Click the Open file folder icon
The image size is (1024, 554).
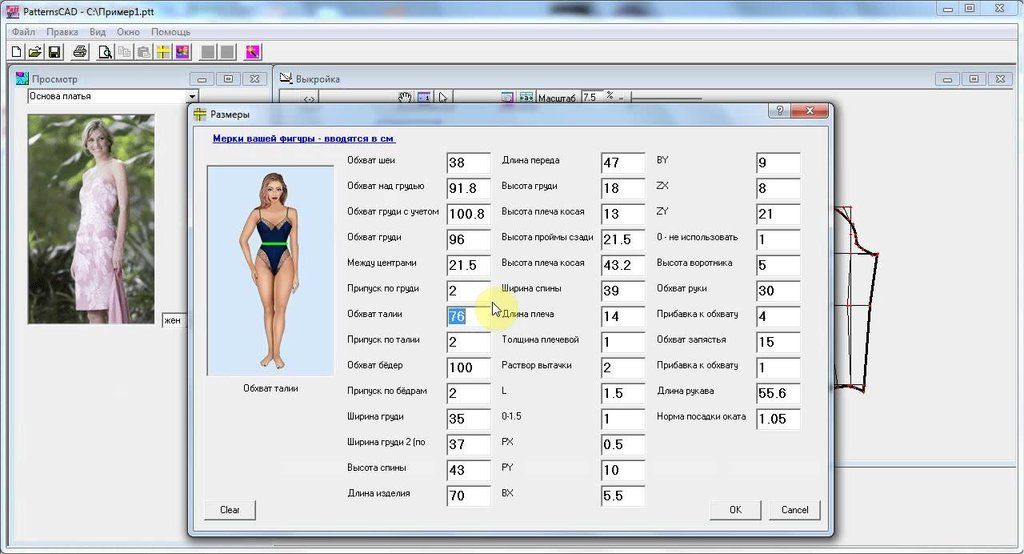point(35,52)
